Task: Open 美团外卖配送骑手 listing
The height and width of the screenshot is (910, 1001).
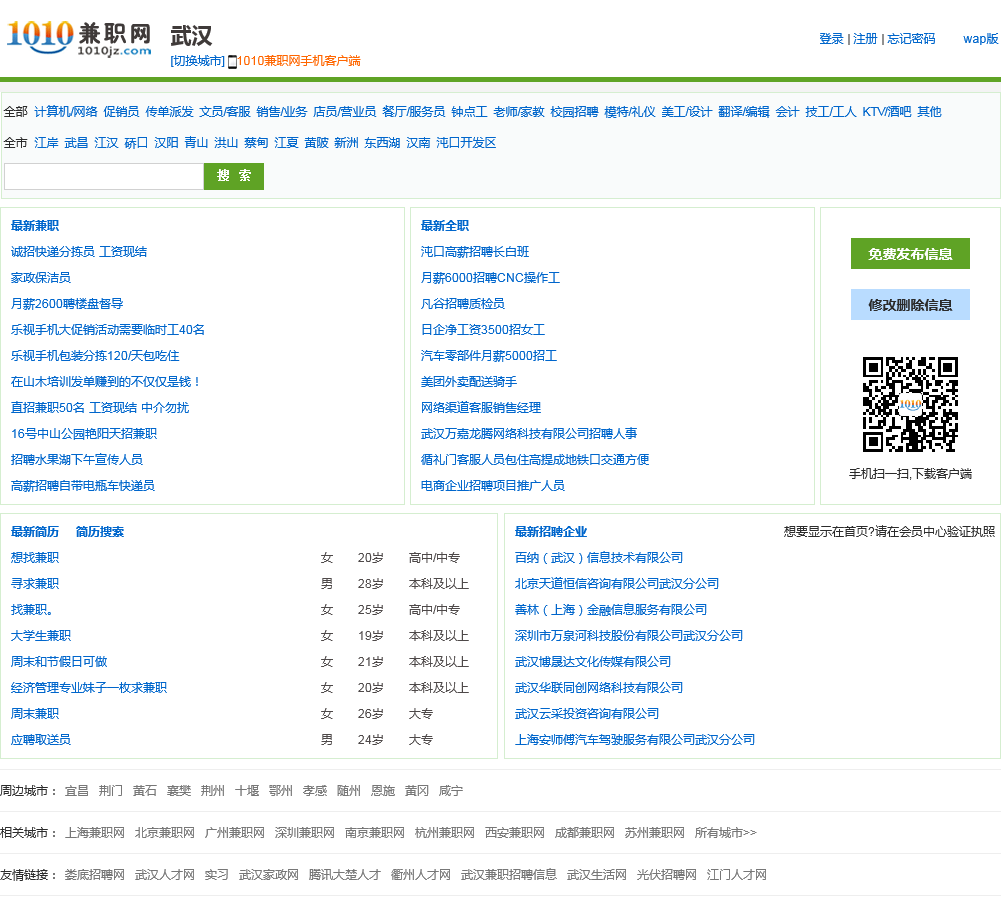Action: coord(469,382)
